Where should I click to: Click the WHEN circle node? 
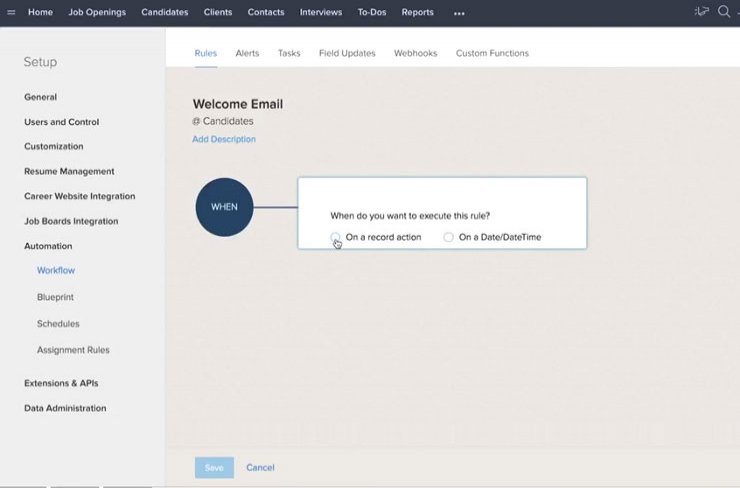click(x=225, y=207)
